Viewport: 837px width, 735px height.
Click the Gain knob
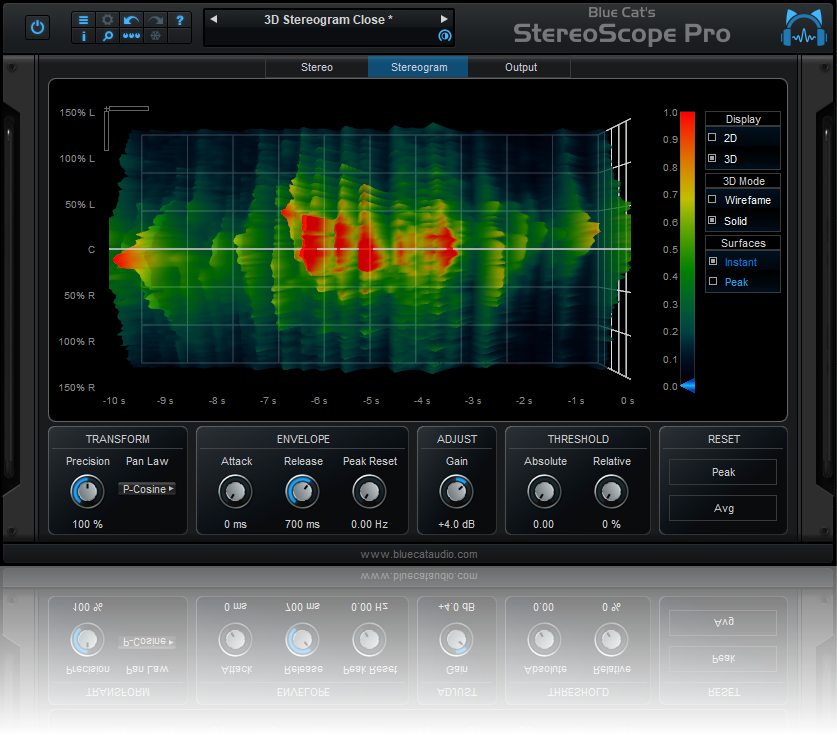[456, 491]
